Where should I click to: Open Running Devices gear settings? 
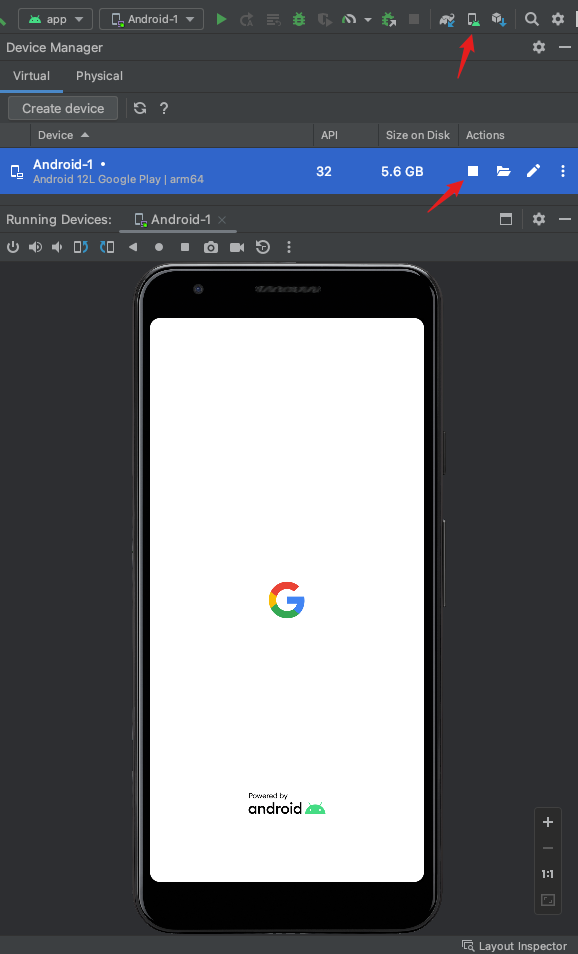tap(539, 219)
